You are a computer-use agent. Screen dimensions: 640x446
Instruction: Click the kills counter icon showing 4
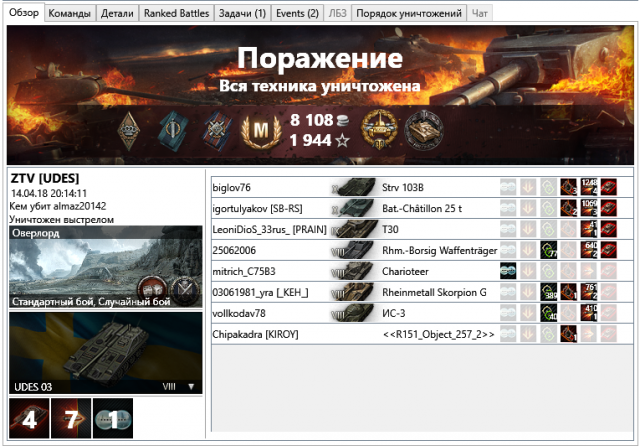pyautogui.click(x=29, y=418)
